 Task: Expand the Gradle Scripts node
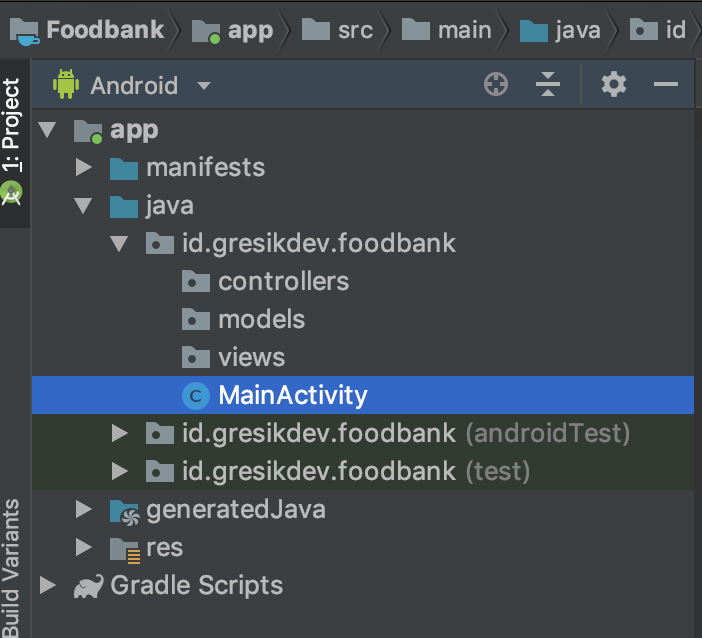point(46,586)
